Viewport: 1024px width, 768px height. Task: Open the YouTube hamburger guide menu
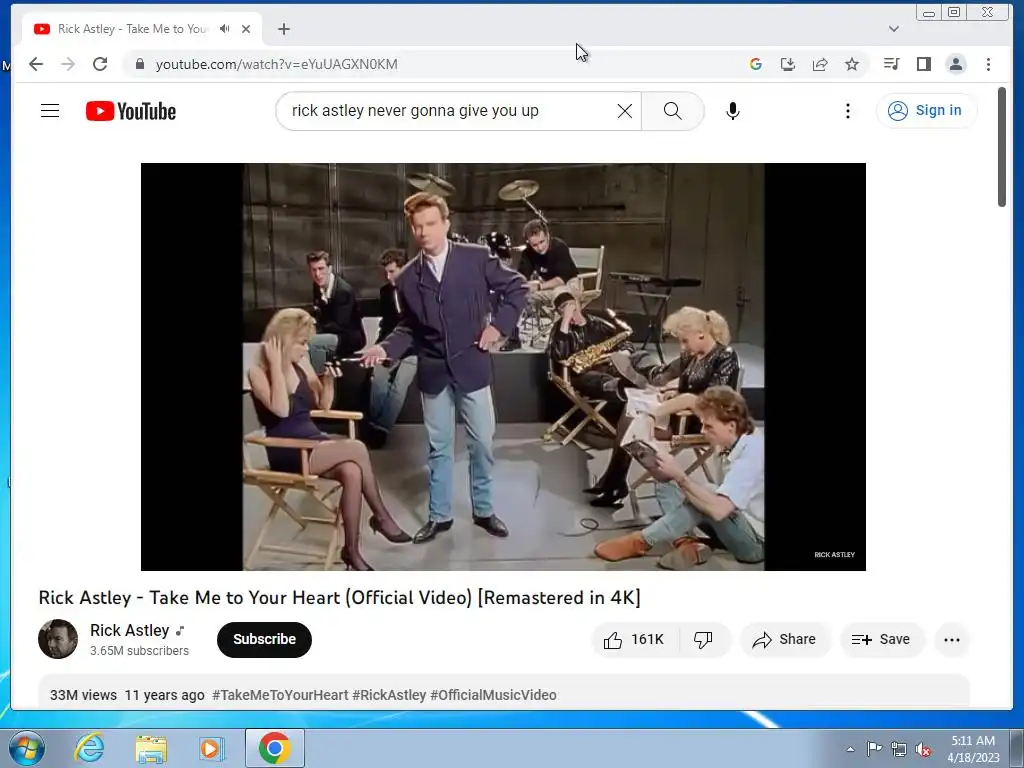pos(50,111)
